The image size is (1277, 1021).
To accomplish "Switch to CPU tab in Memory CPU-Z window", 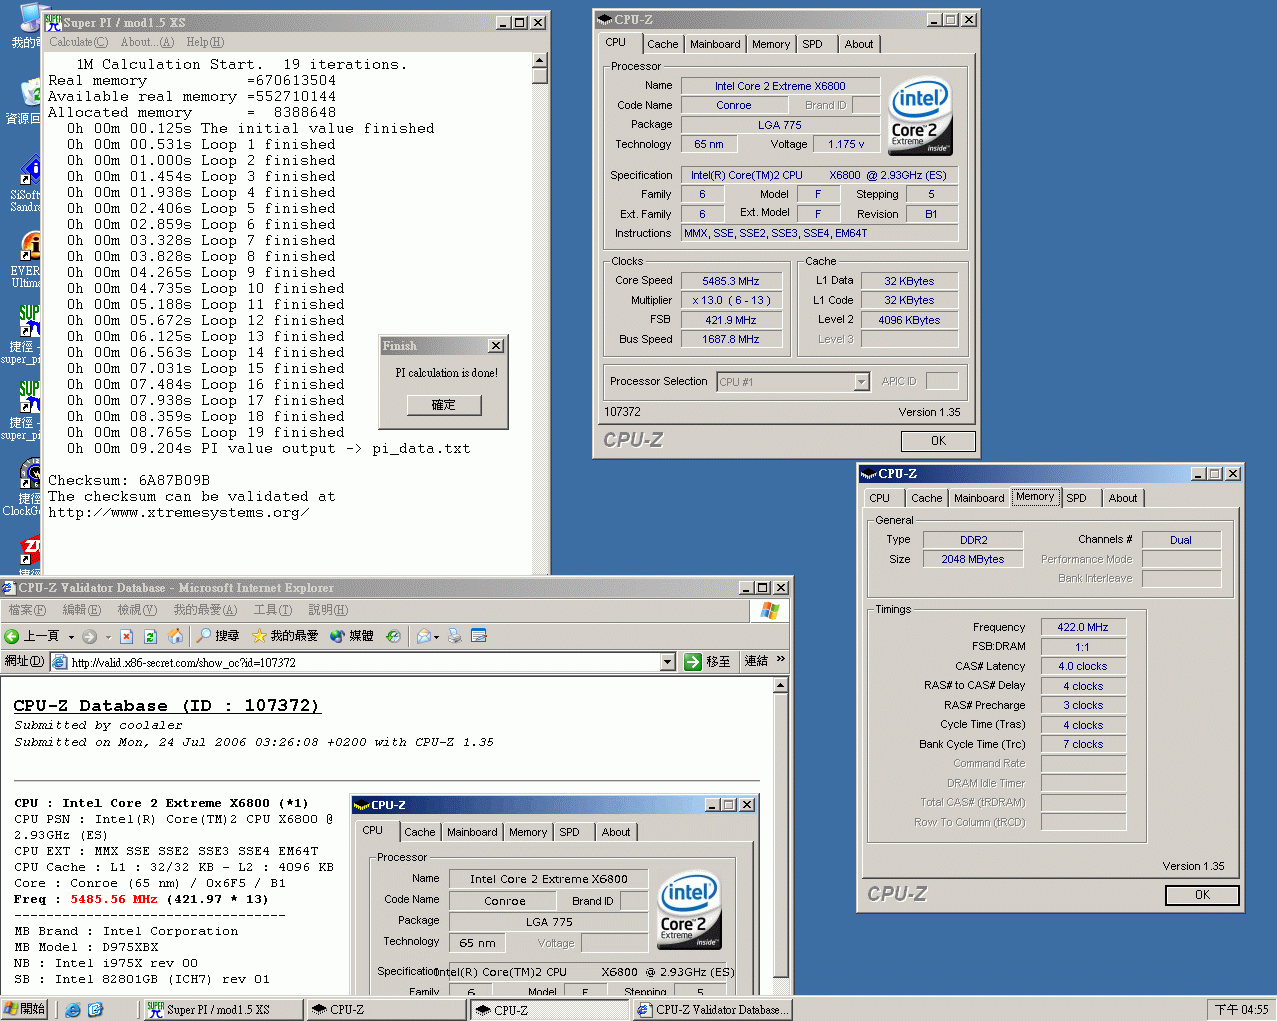I will pos(880,498).
